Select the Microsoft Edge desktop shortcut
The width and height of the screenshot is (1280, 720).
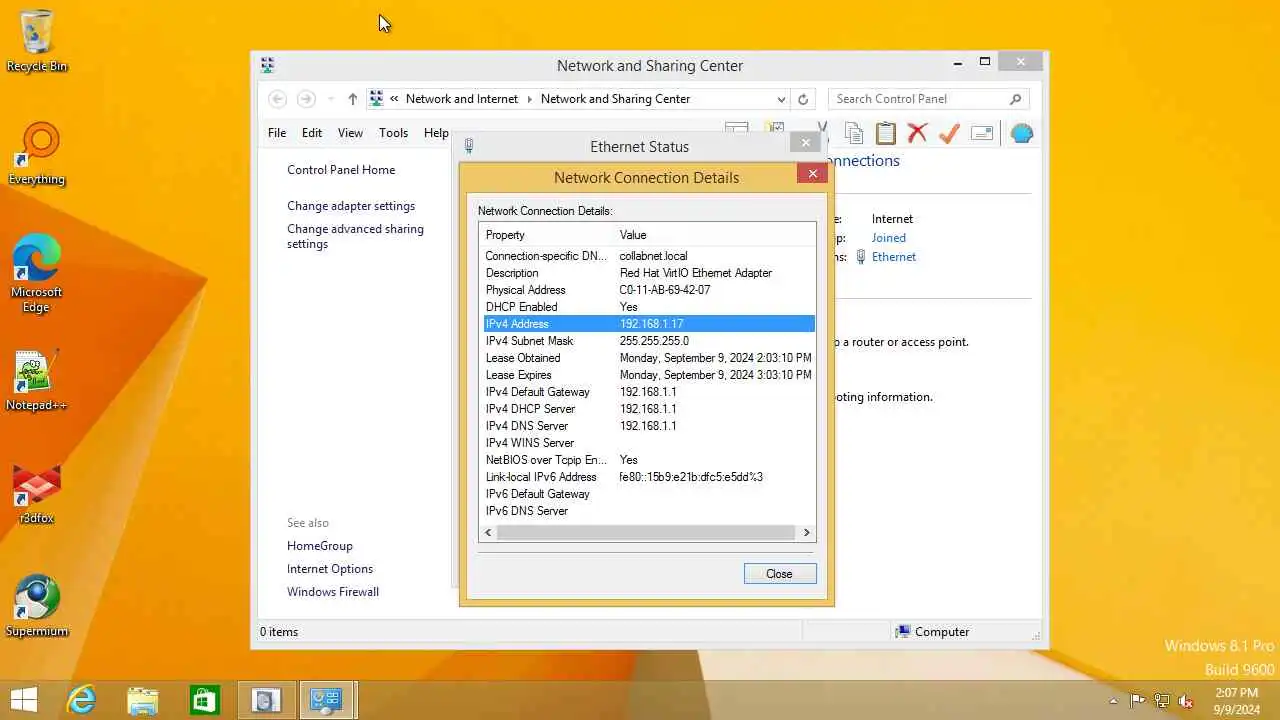tap(37, 273)
